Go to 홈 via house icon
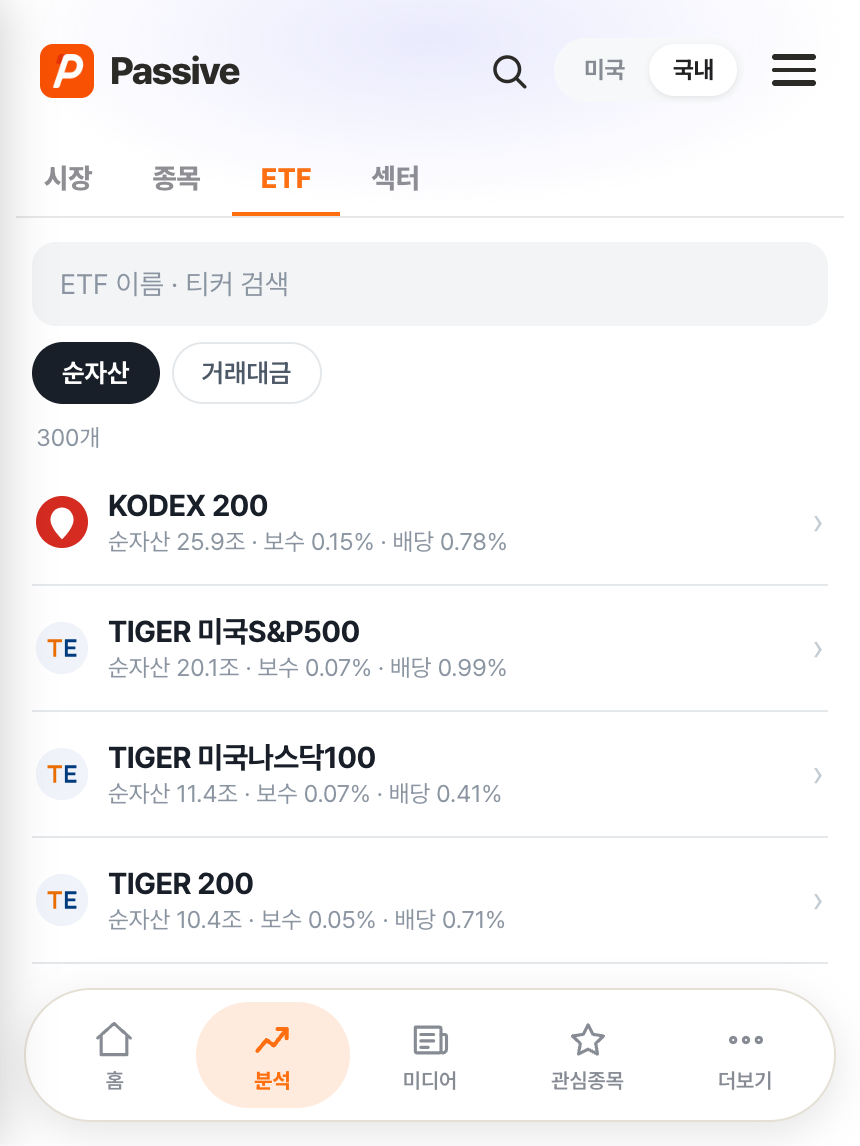This screenshot has width=860, height=1146. coord(114,1039)
